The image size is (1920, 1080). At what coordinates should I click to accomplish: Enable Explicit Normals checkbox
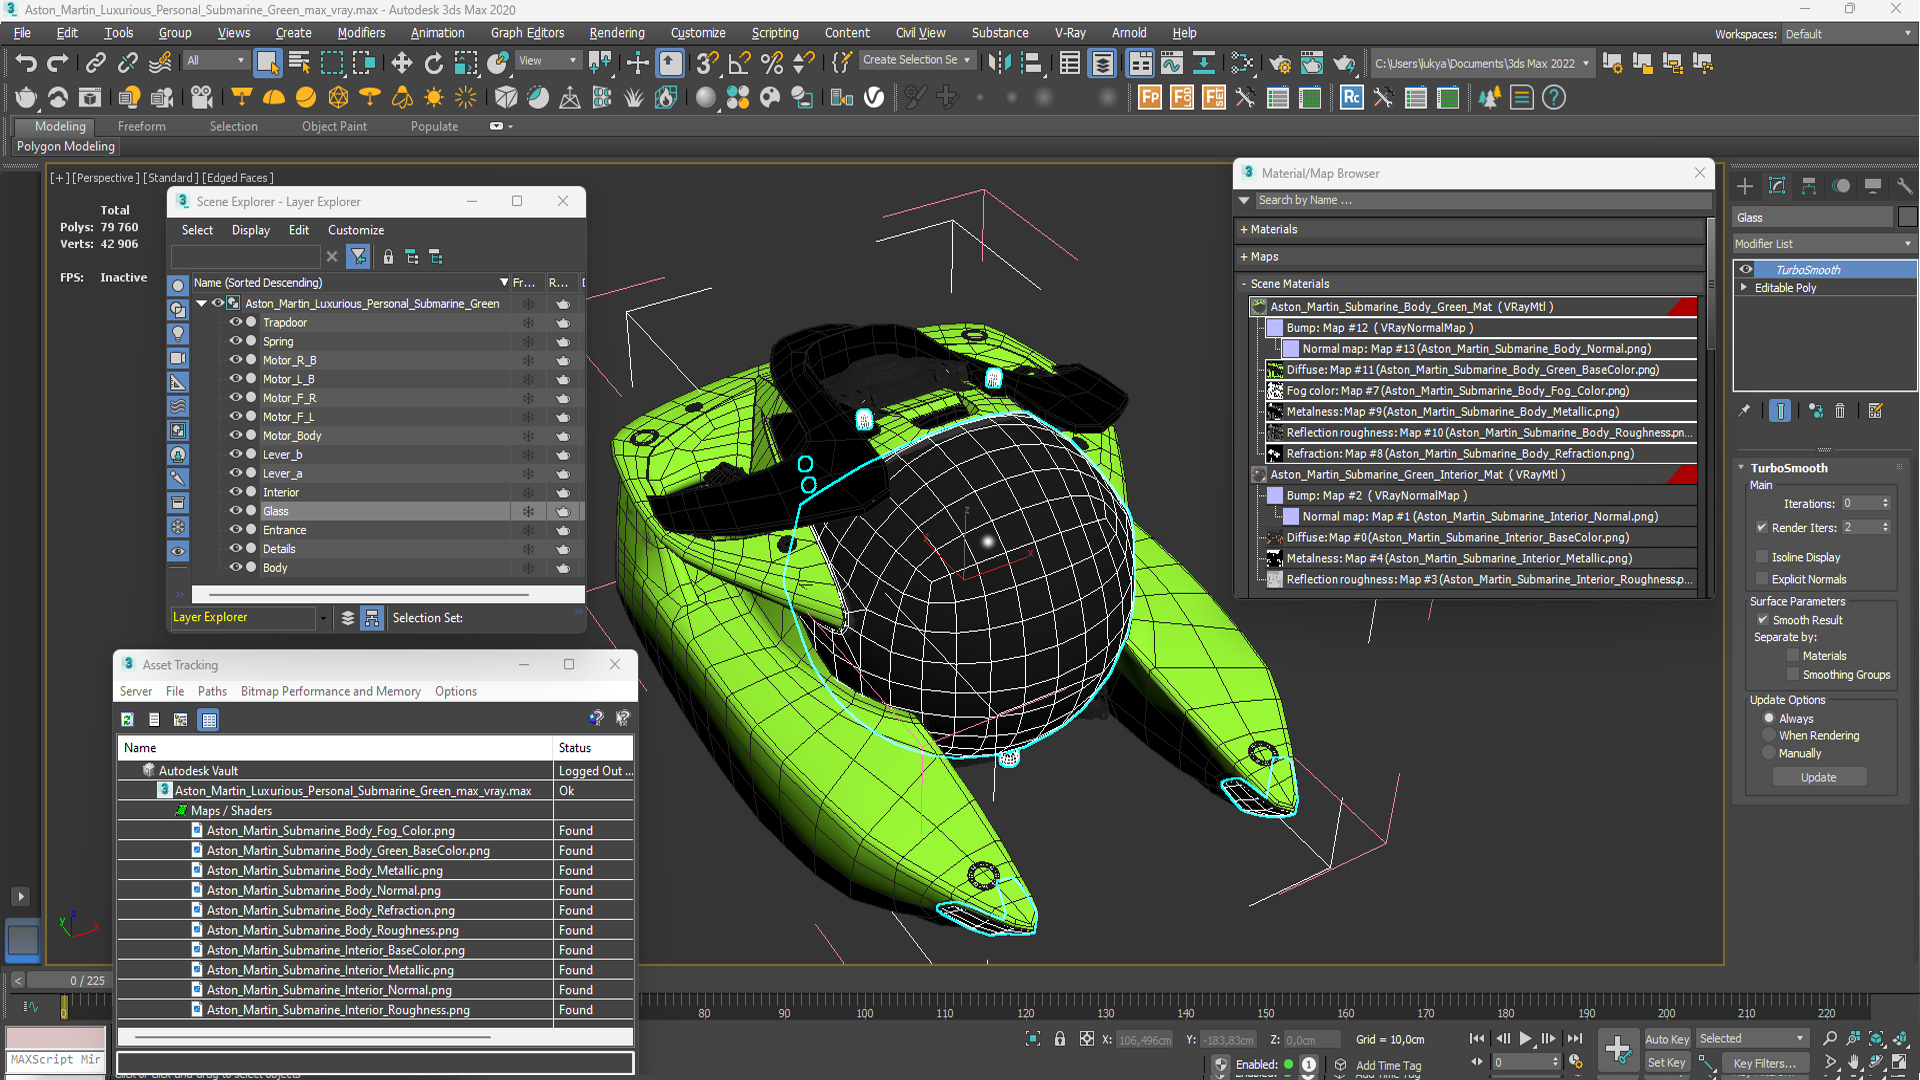pyautogui.click(x=1762, y=579)
